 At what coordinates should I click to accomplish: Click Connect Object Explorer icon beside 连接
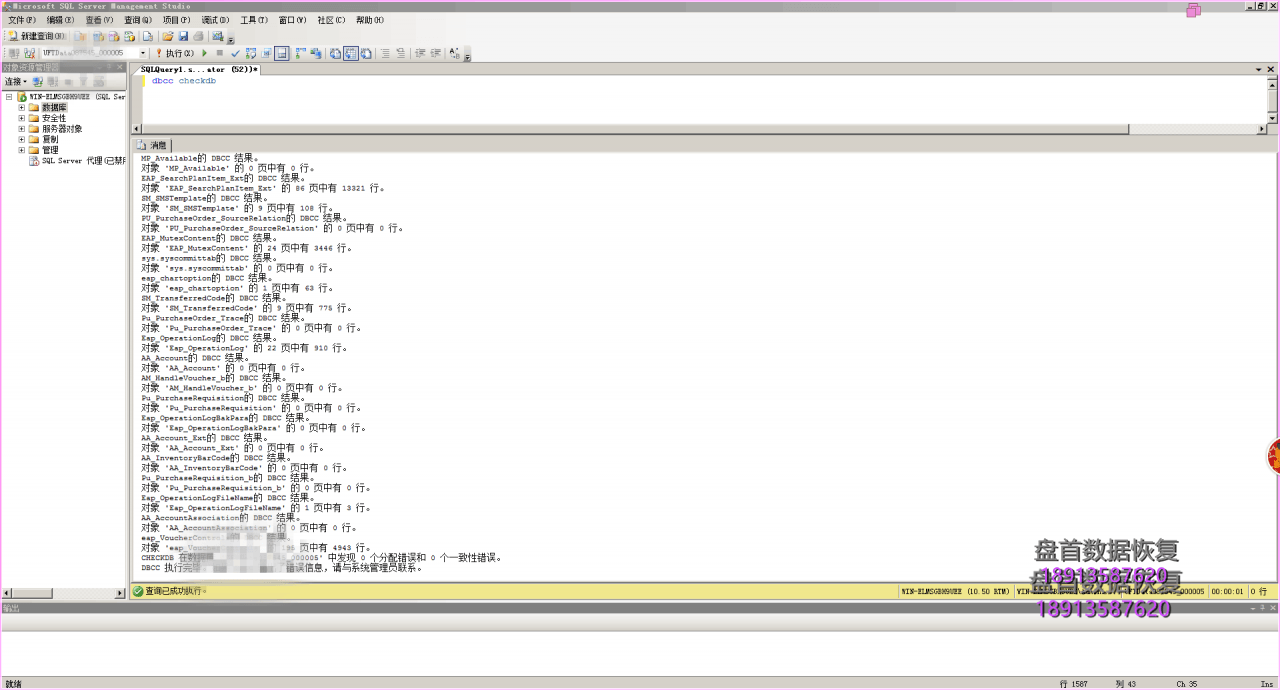[37, 81]
